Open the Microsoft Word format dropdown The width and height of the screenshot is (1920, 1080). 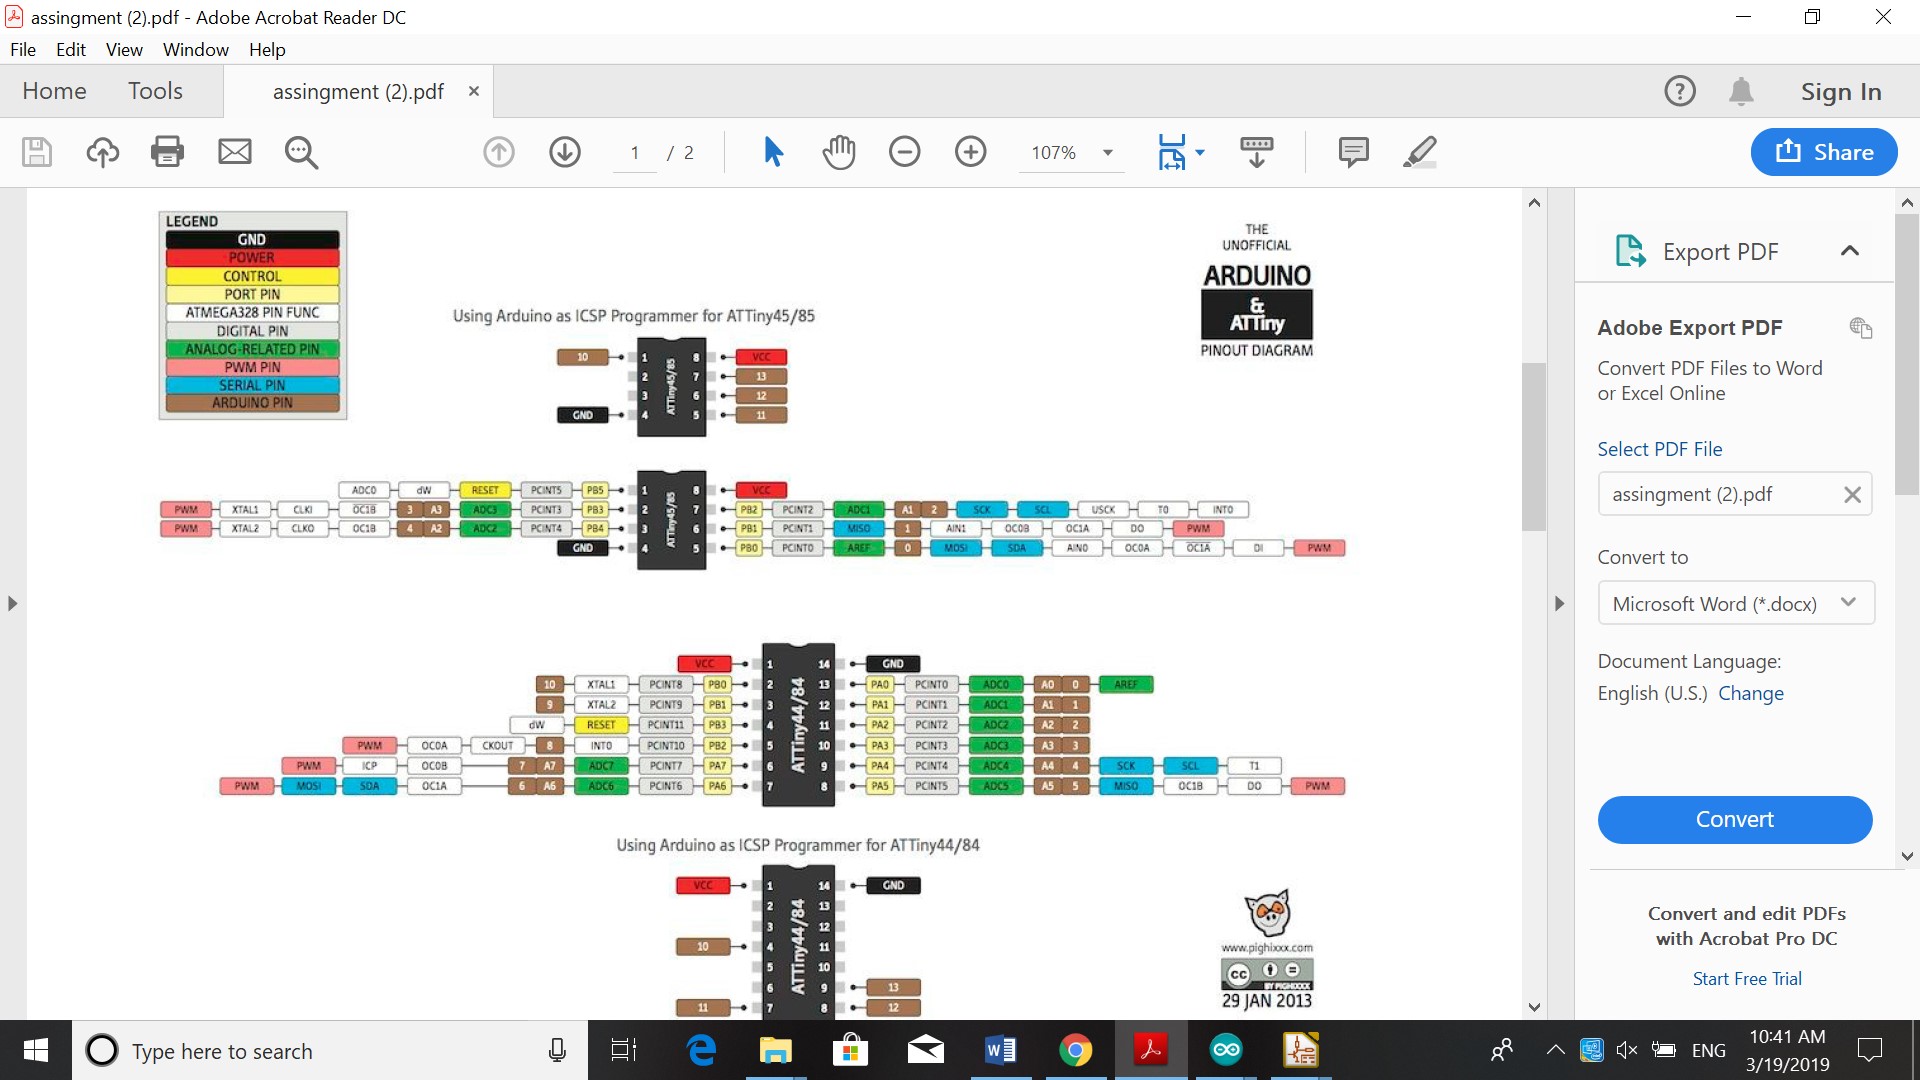[1735, 603]
